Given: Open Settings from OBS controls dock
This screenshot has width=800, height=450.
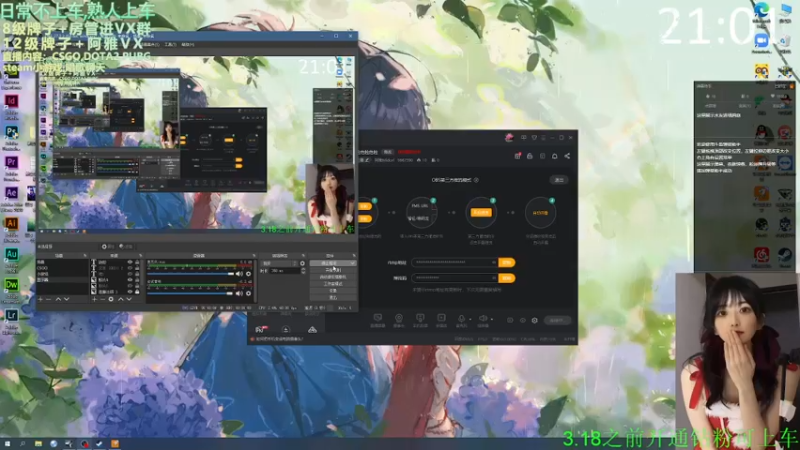Looking at the screenshot, I should 333,291.
